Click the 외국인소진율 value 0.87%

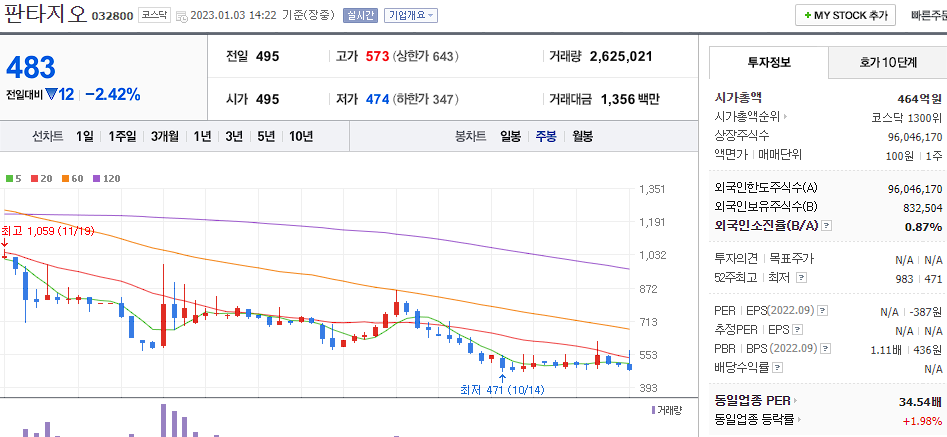pos(923,226)
